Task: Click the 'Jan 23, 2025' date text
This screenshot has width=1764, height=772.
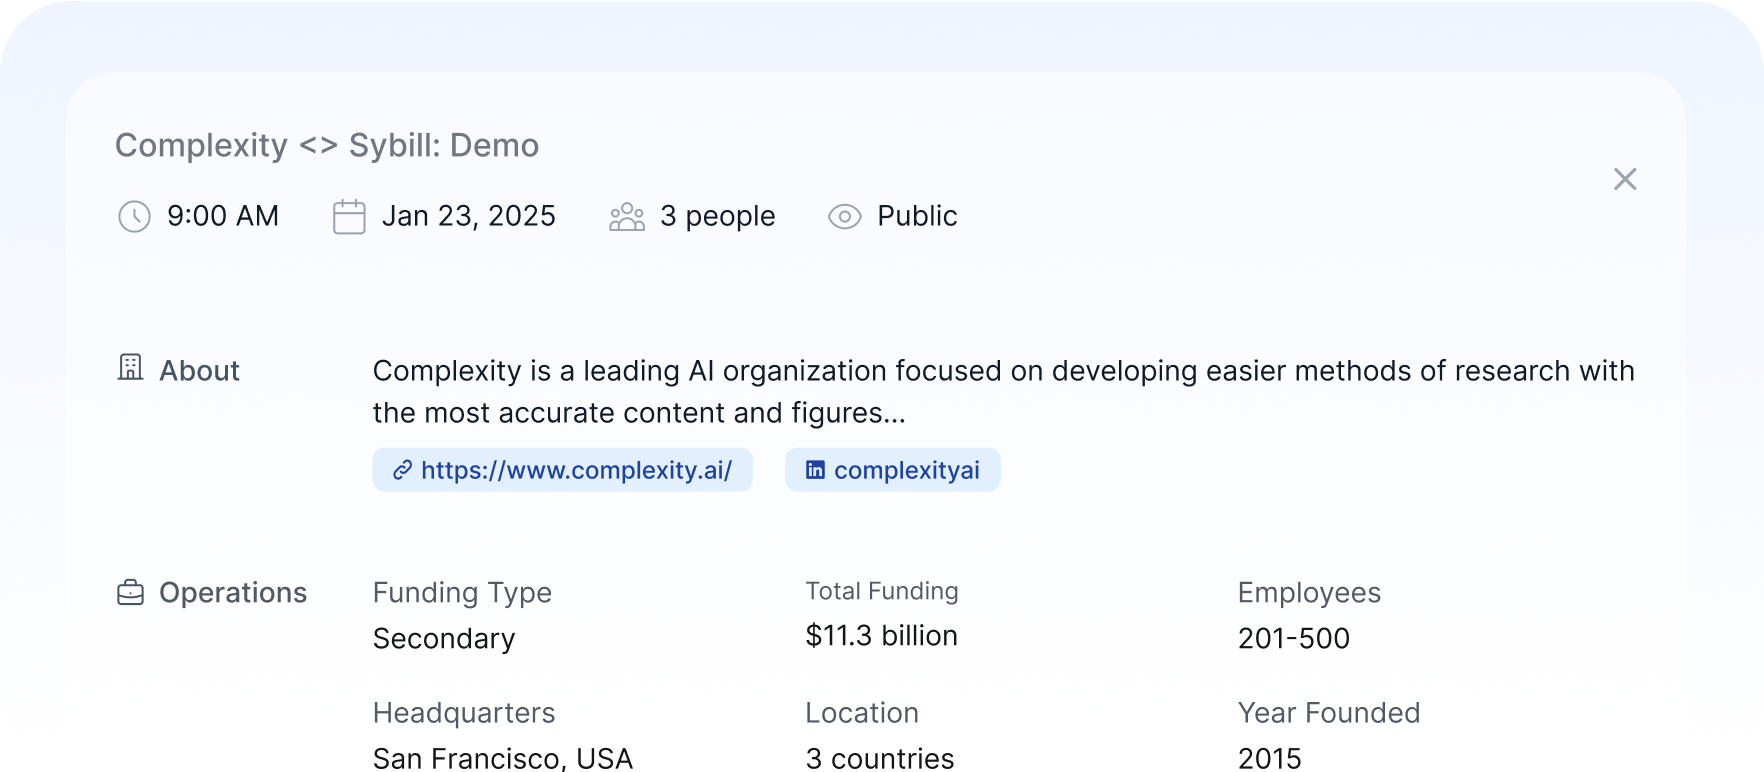Action: (469, 216)
